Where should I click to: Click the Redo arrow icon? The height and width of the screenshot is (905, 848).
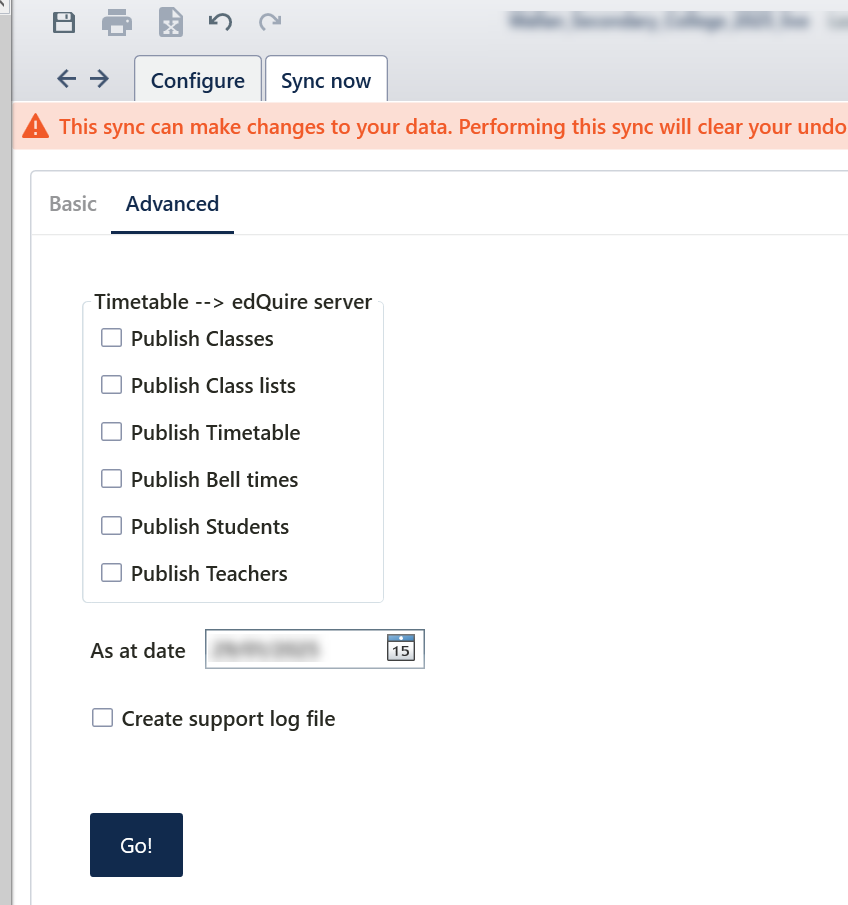click(269, 22)
